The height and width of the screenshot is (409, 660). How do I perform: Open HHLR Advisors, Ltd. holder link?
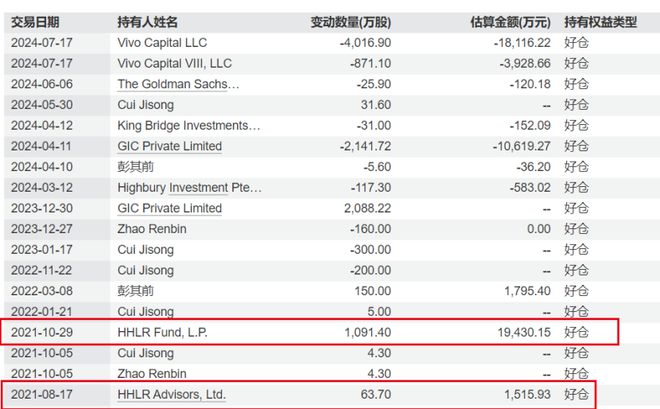[x=171, y=395]
